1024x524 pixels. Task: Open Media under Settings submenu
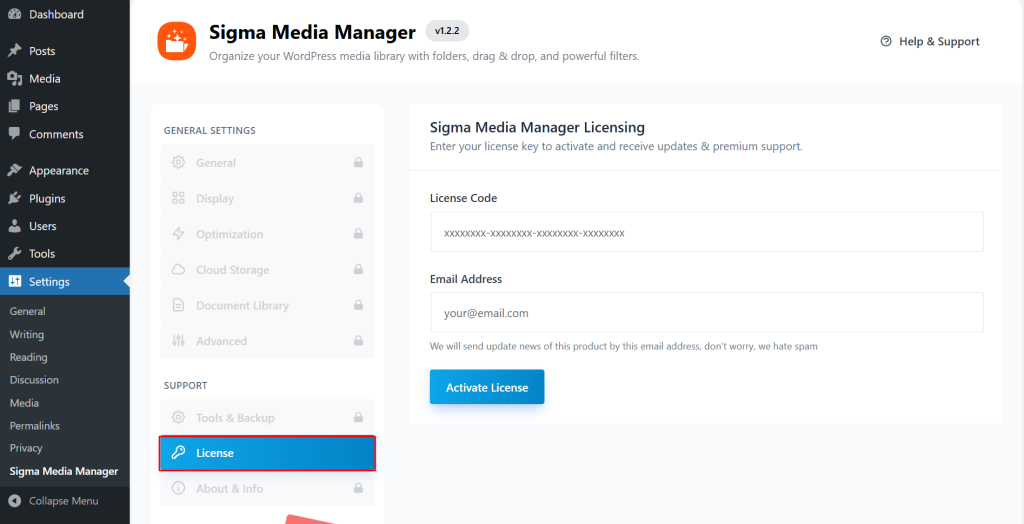coord(24,403)
